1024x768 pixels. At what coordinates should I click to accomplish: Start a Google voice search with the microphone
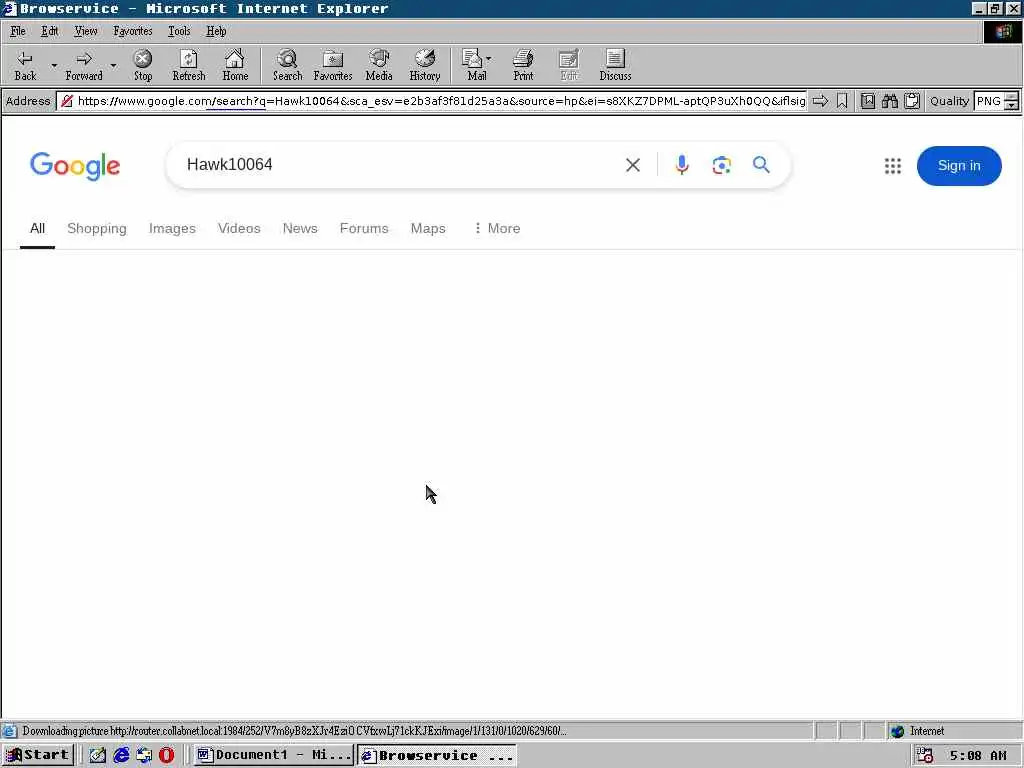pos(682,165)
